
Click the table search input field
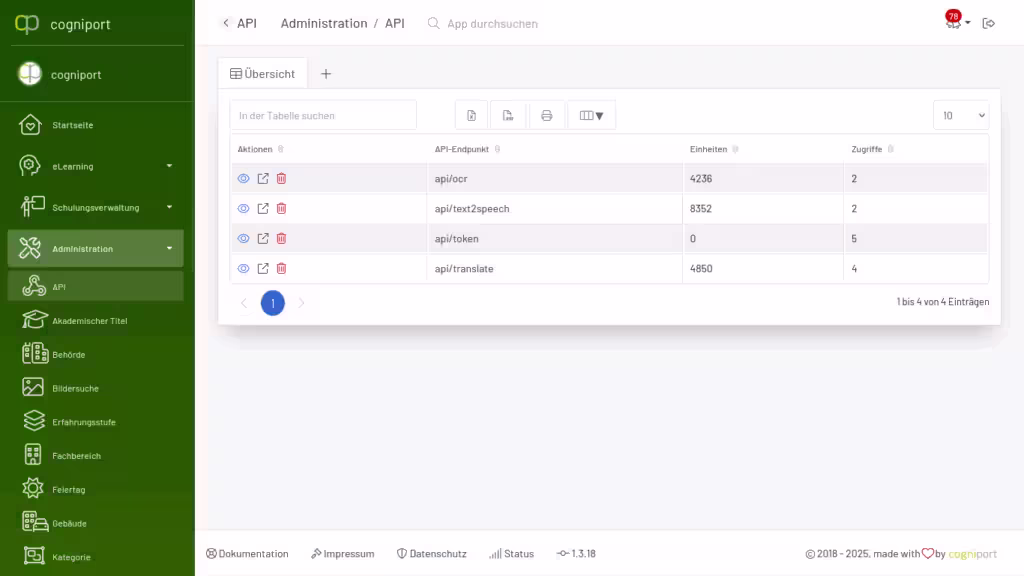(323, 116)
